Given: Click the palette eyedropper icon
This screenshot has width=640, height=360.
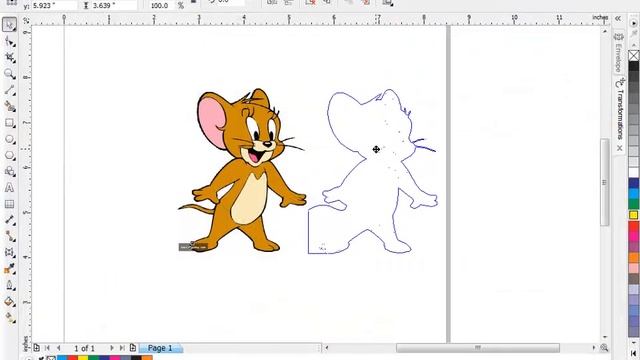Looking at the screenshot, I should (x=41, y=358).
